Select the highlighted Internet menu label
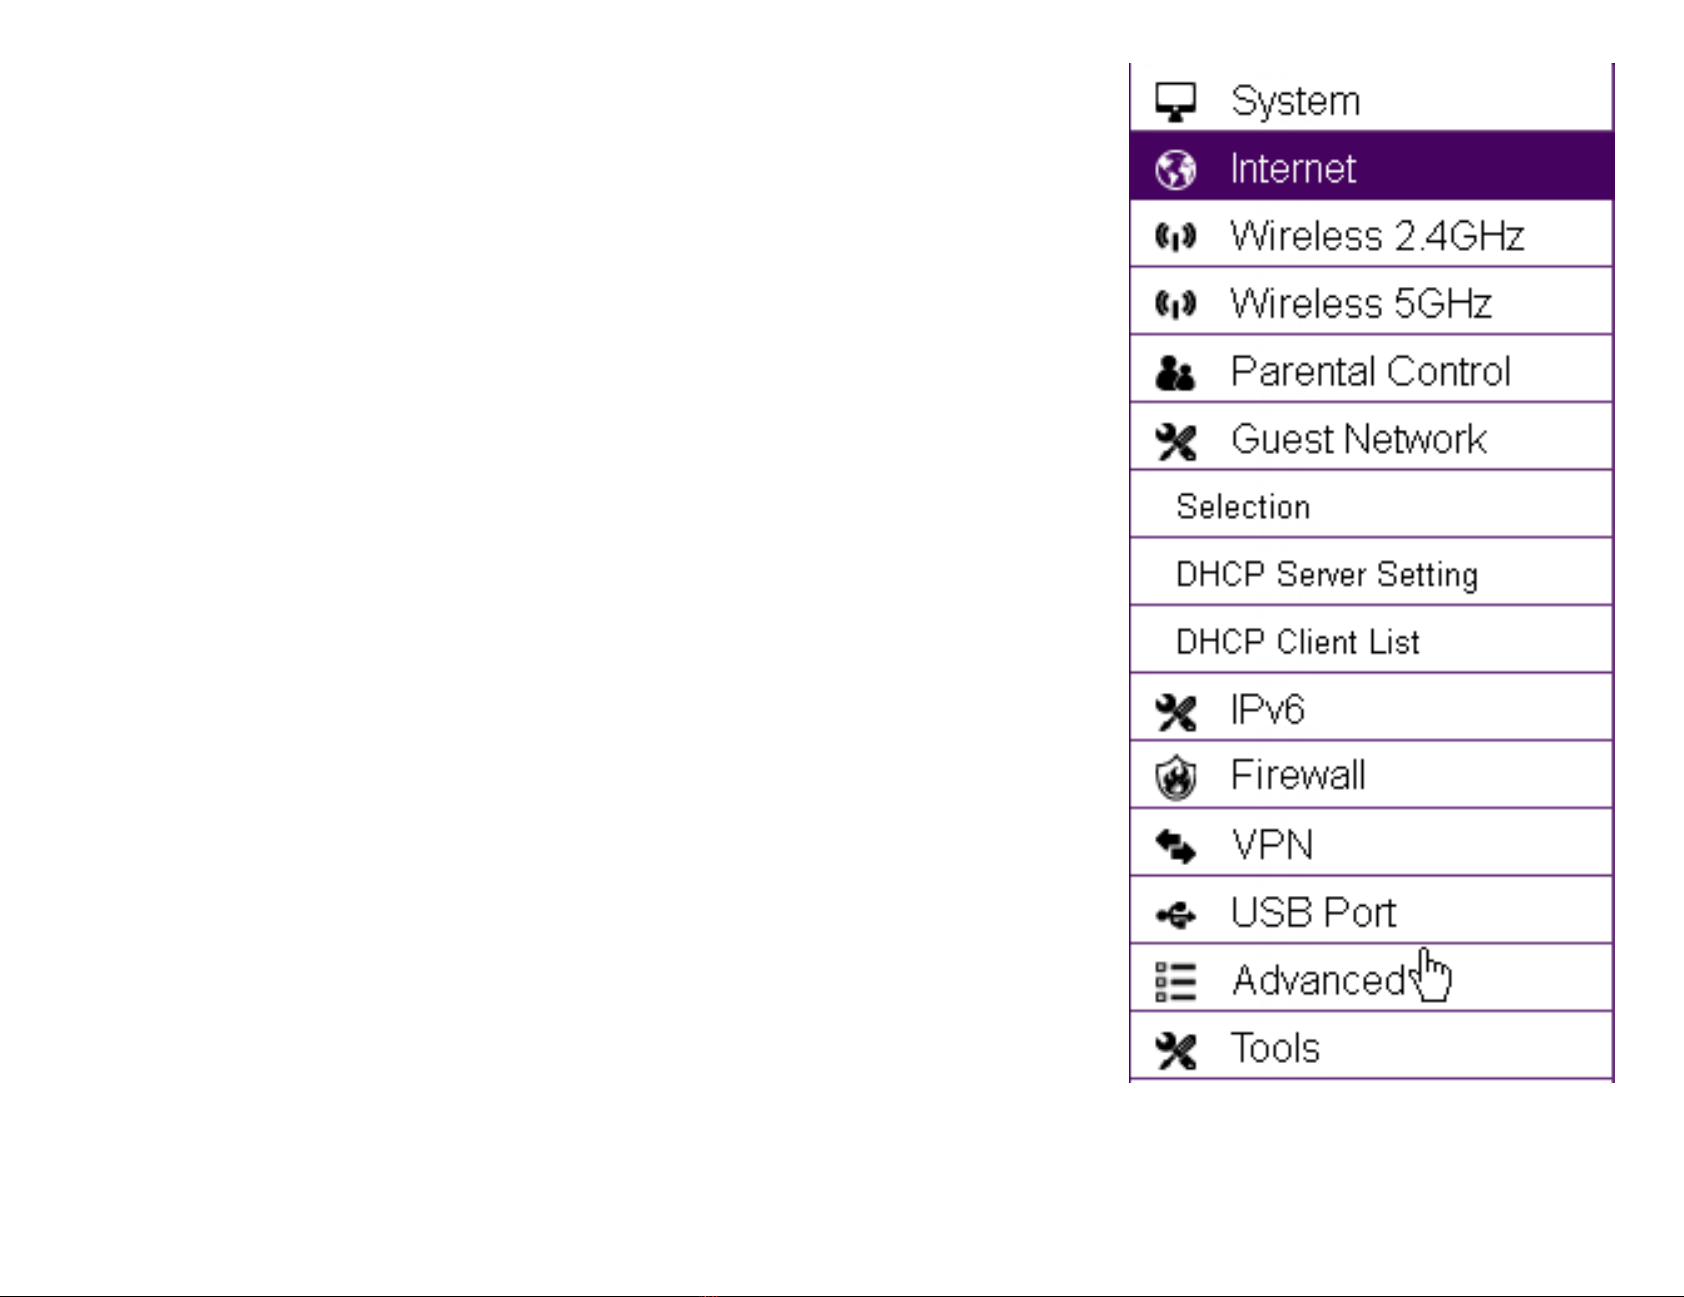This screenshot has width=1684, height=1297. point(1293,169)
